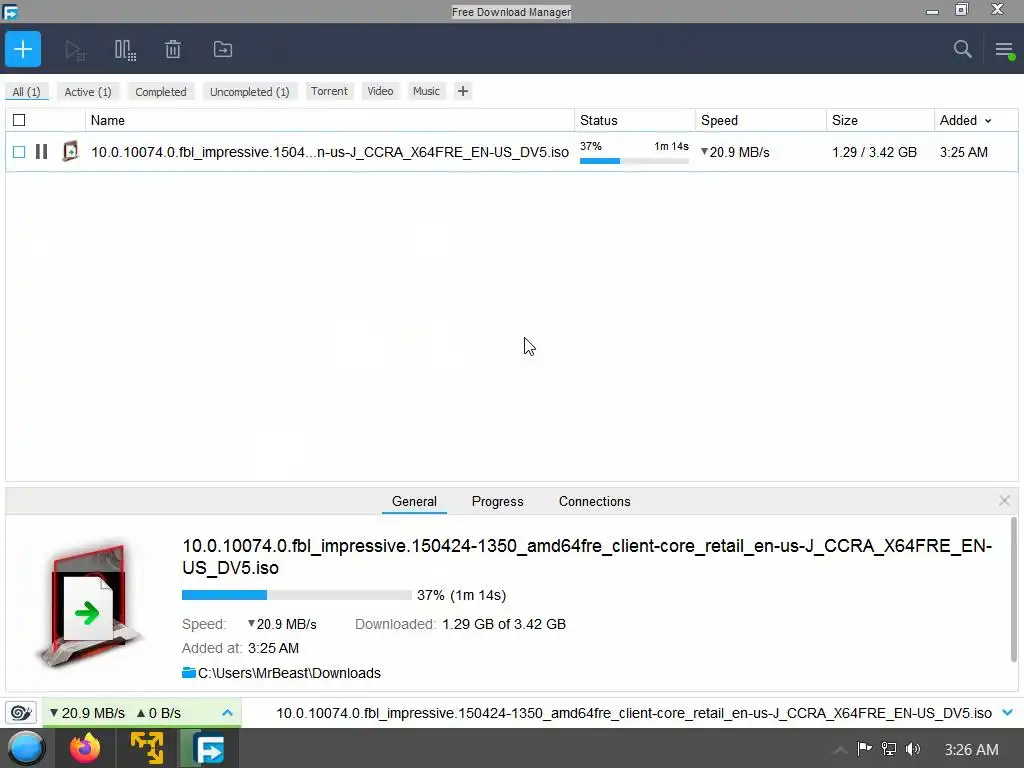
Task: Click the details panel progress bar
Action: point(296,595)
